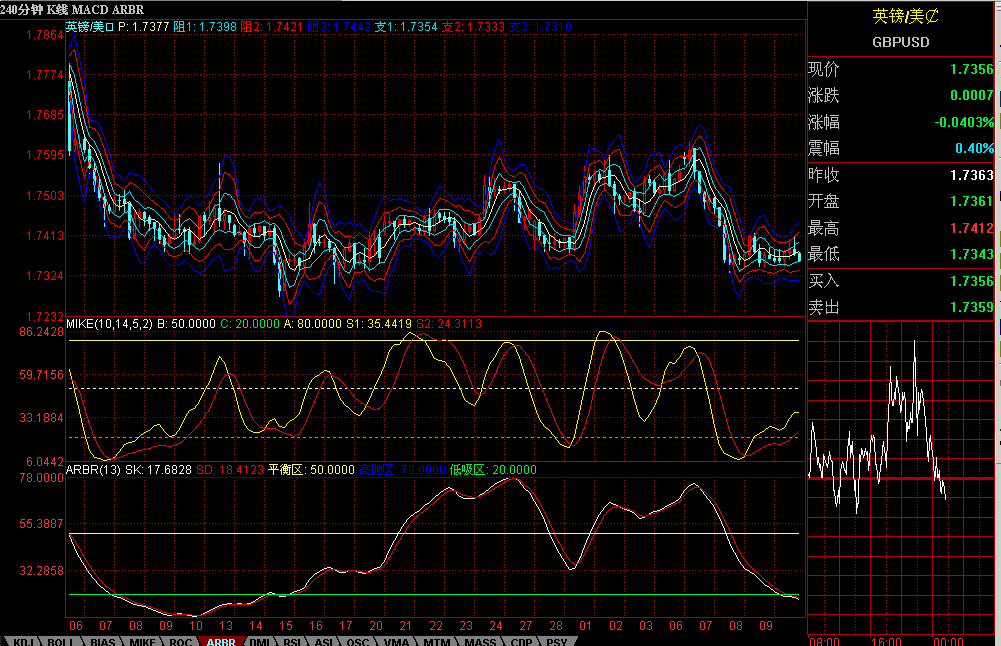Image resolution: width=1001 pixels, height=646 pixels.
Task: Click the 240分钟 K线 MACD ARBR title
Action: pyautogui.click(x=72, y=10)
